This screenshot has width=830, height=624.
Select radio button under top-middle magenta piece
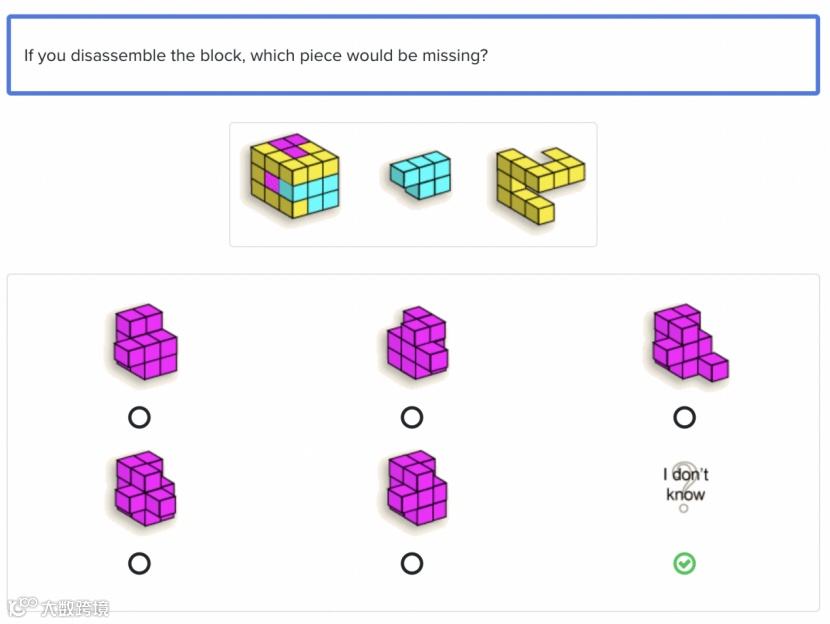pos(412,417)
